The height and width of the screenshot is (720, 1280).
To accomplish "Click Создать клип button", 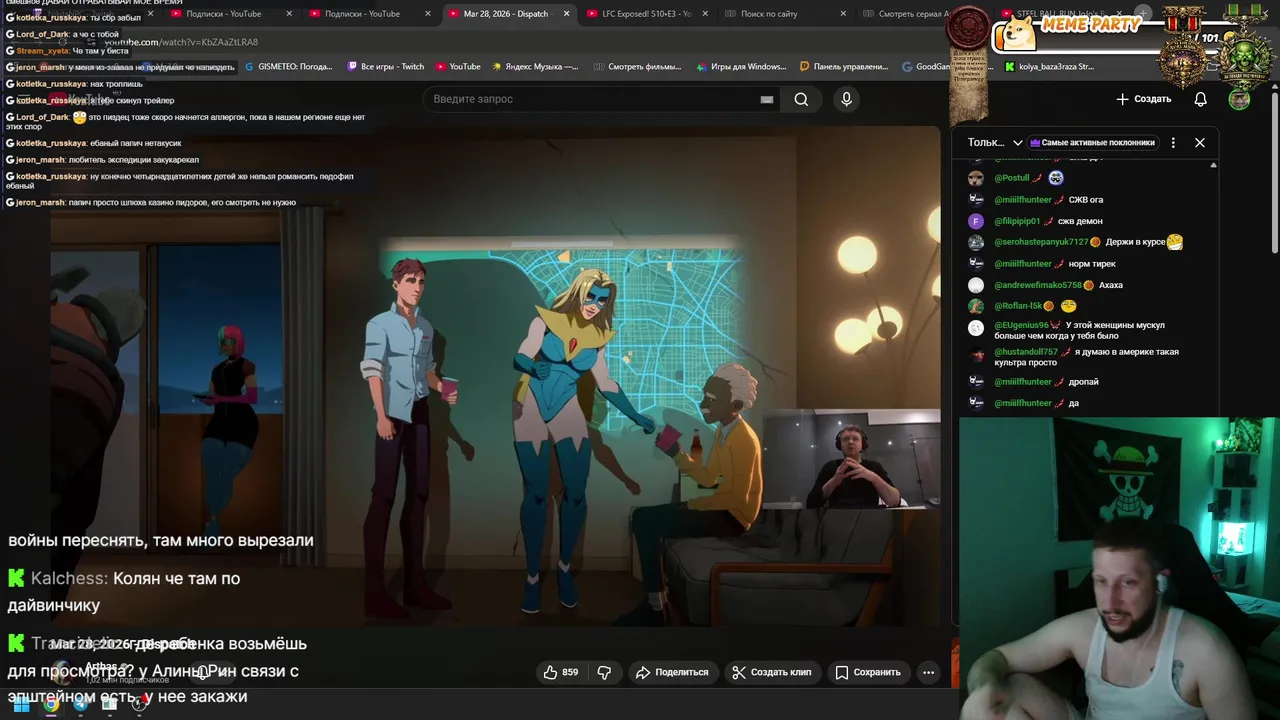I will pyautogui.click(x=771, y=672).
